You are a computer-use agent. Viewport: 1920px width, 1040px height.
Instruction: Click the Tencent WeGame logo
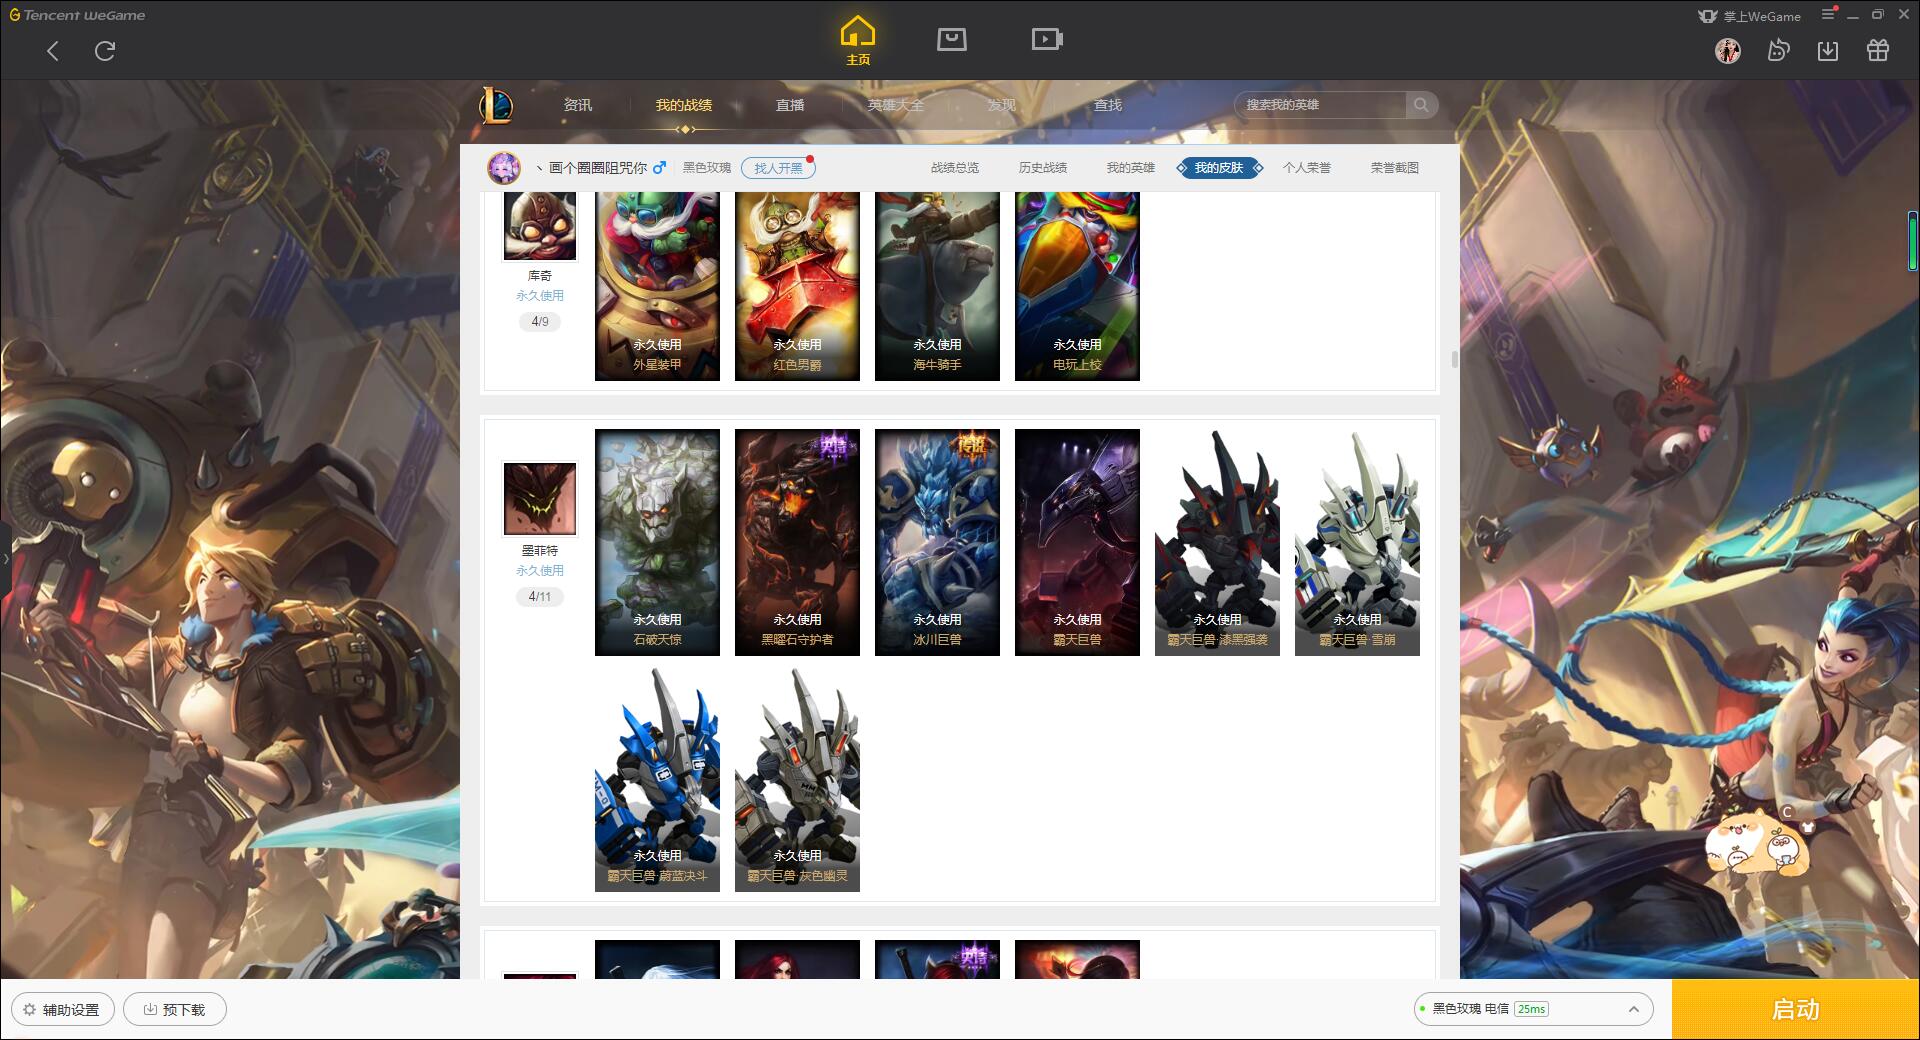78,15
